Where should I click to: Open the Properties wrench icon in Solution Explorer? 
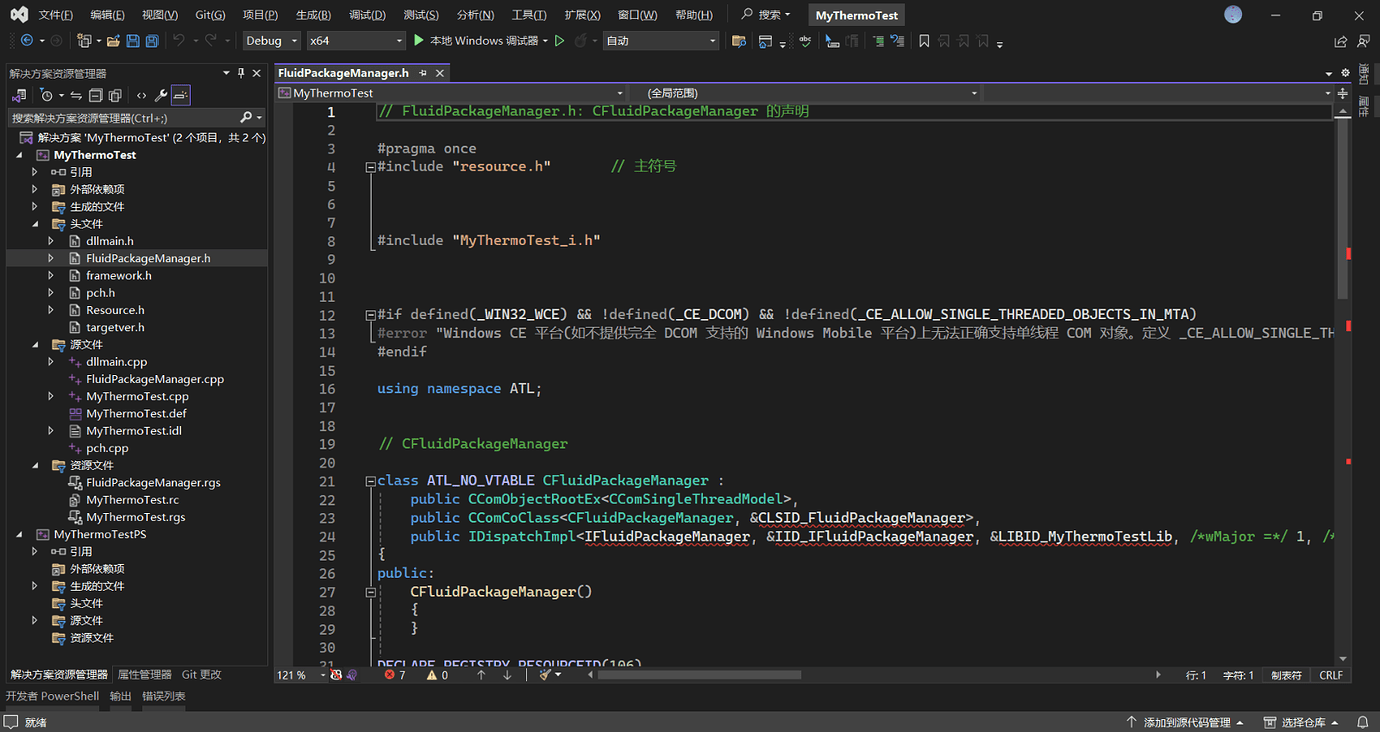tap(160, 95)
